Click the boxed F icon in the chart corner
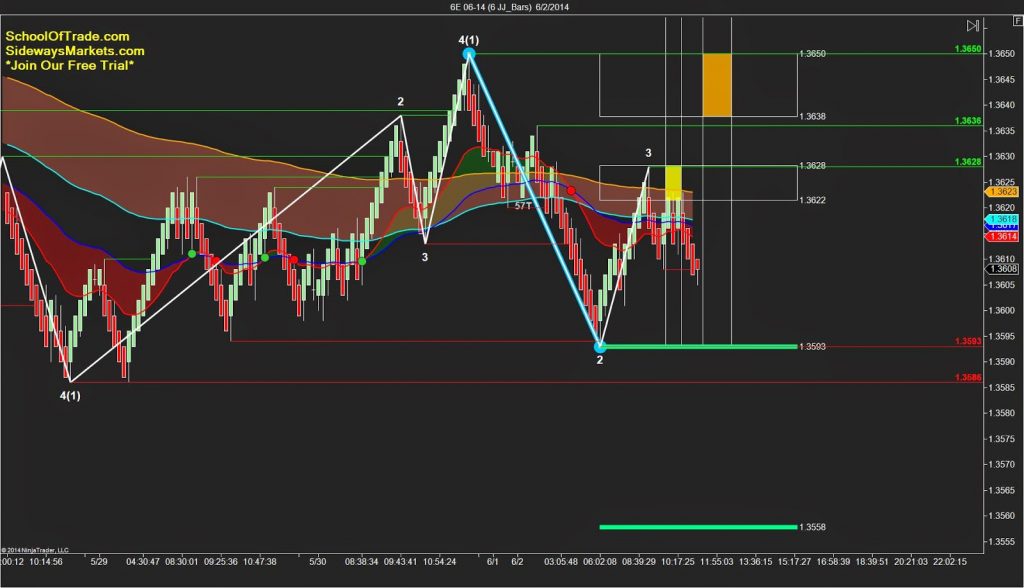The height and width of the screenshot is (588, 1024). pyautogui.click(x=1017, y=21)
